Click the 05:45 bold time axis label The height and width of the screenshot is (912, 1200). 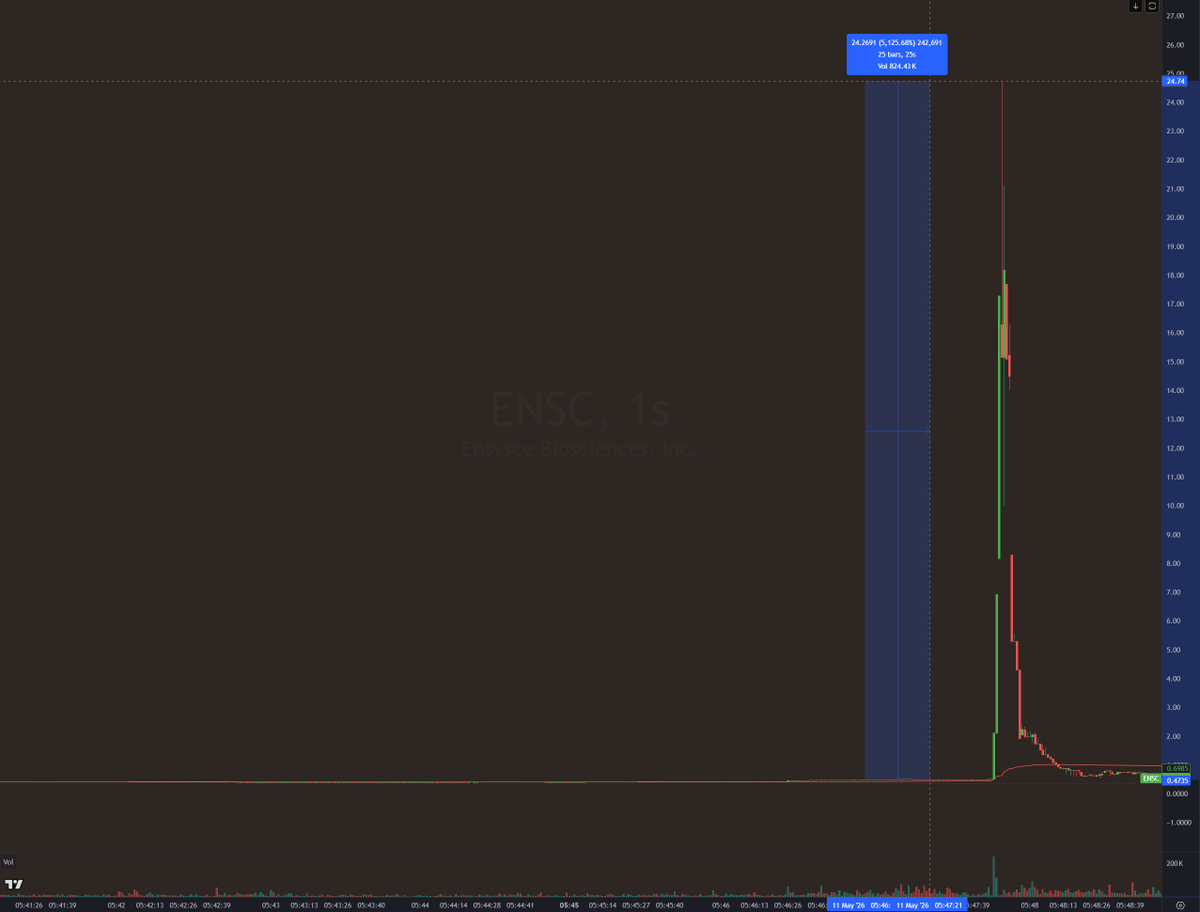point(569,904)
